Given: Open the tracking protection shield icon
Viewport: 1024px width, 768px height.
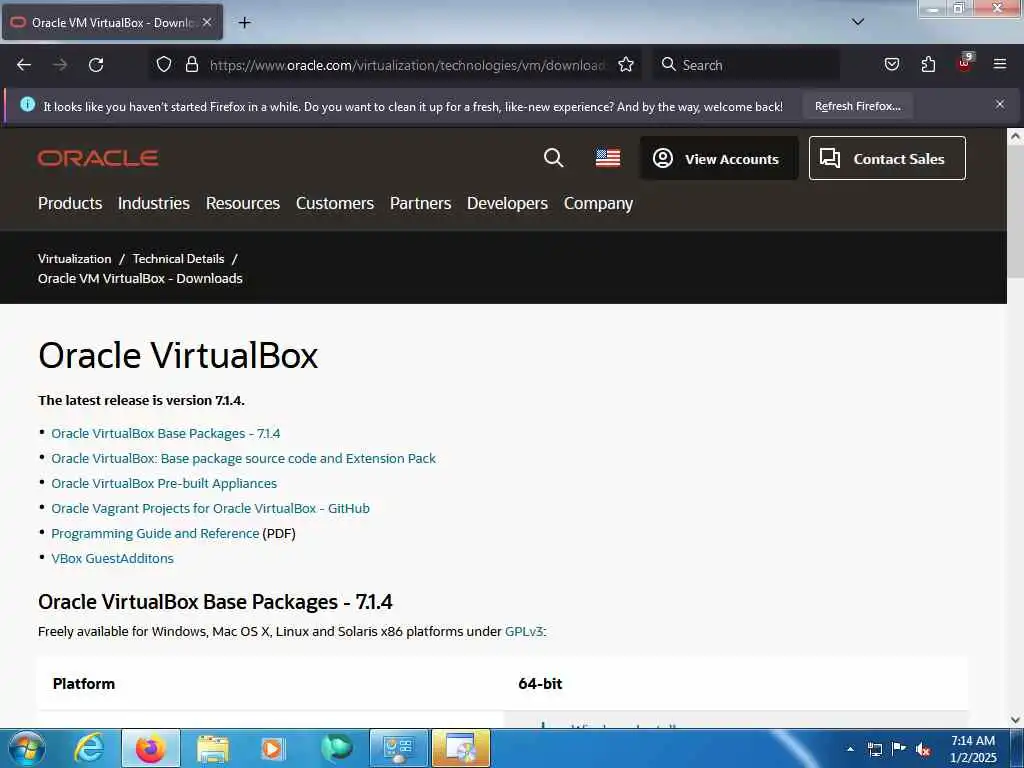Looking at the screenshot, I should coord(164,64).
